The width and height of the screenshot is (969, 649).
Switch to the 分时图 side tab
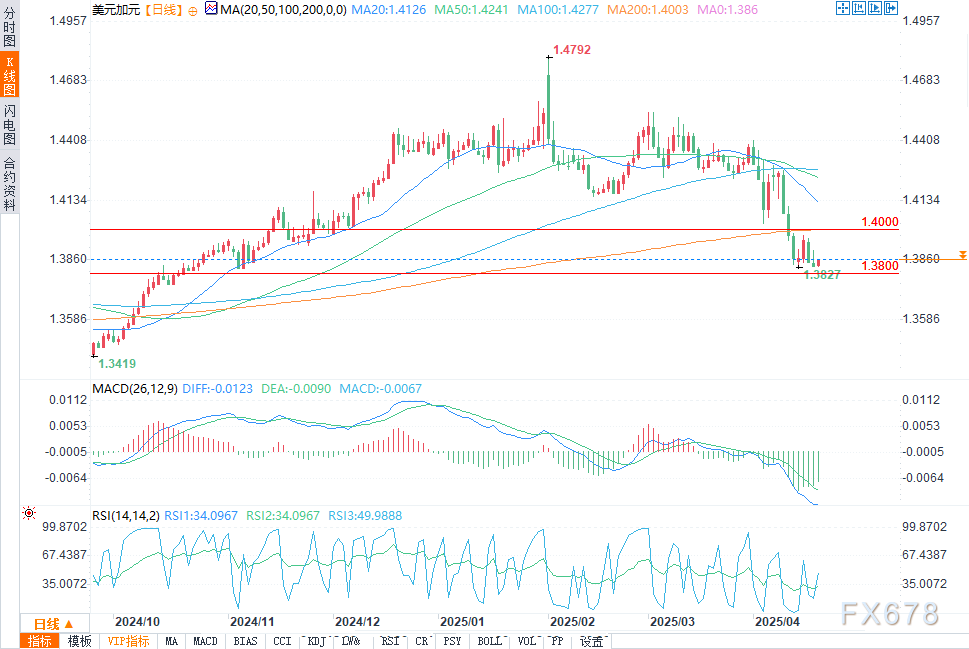point(9,29)
